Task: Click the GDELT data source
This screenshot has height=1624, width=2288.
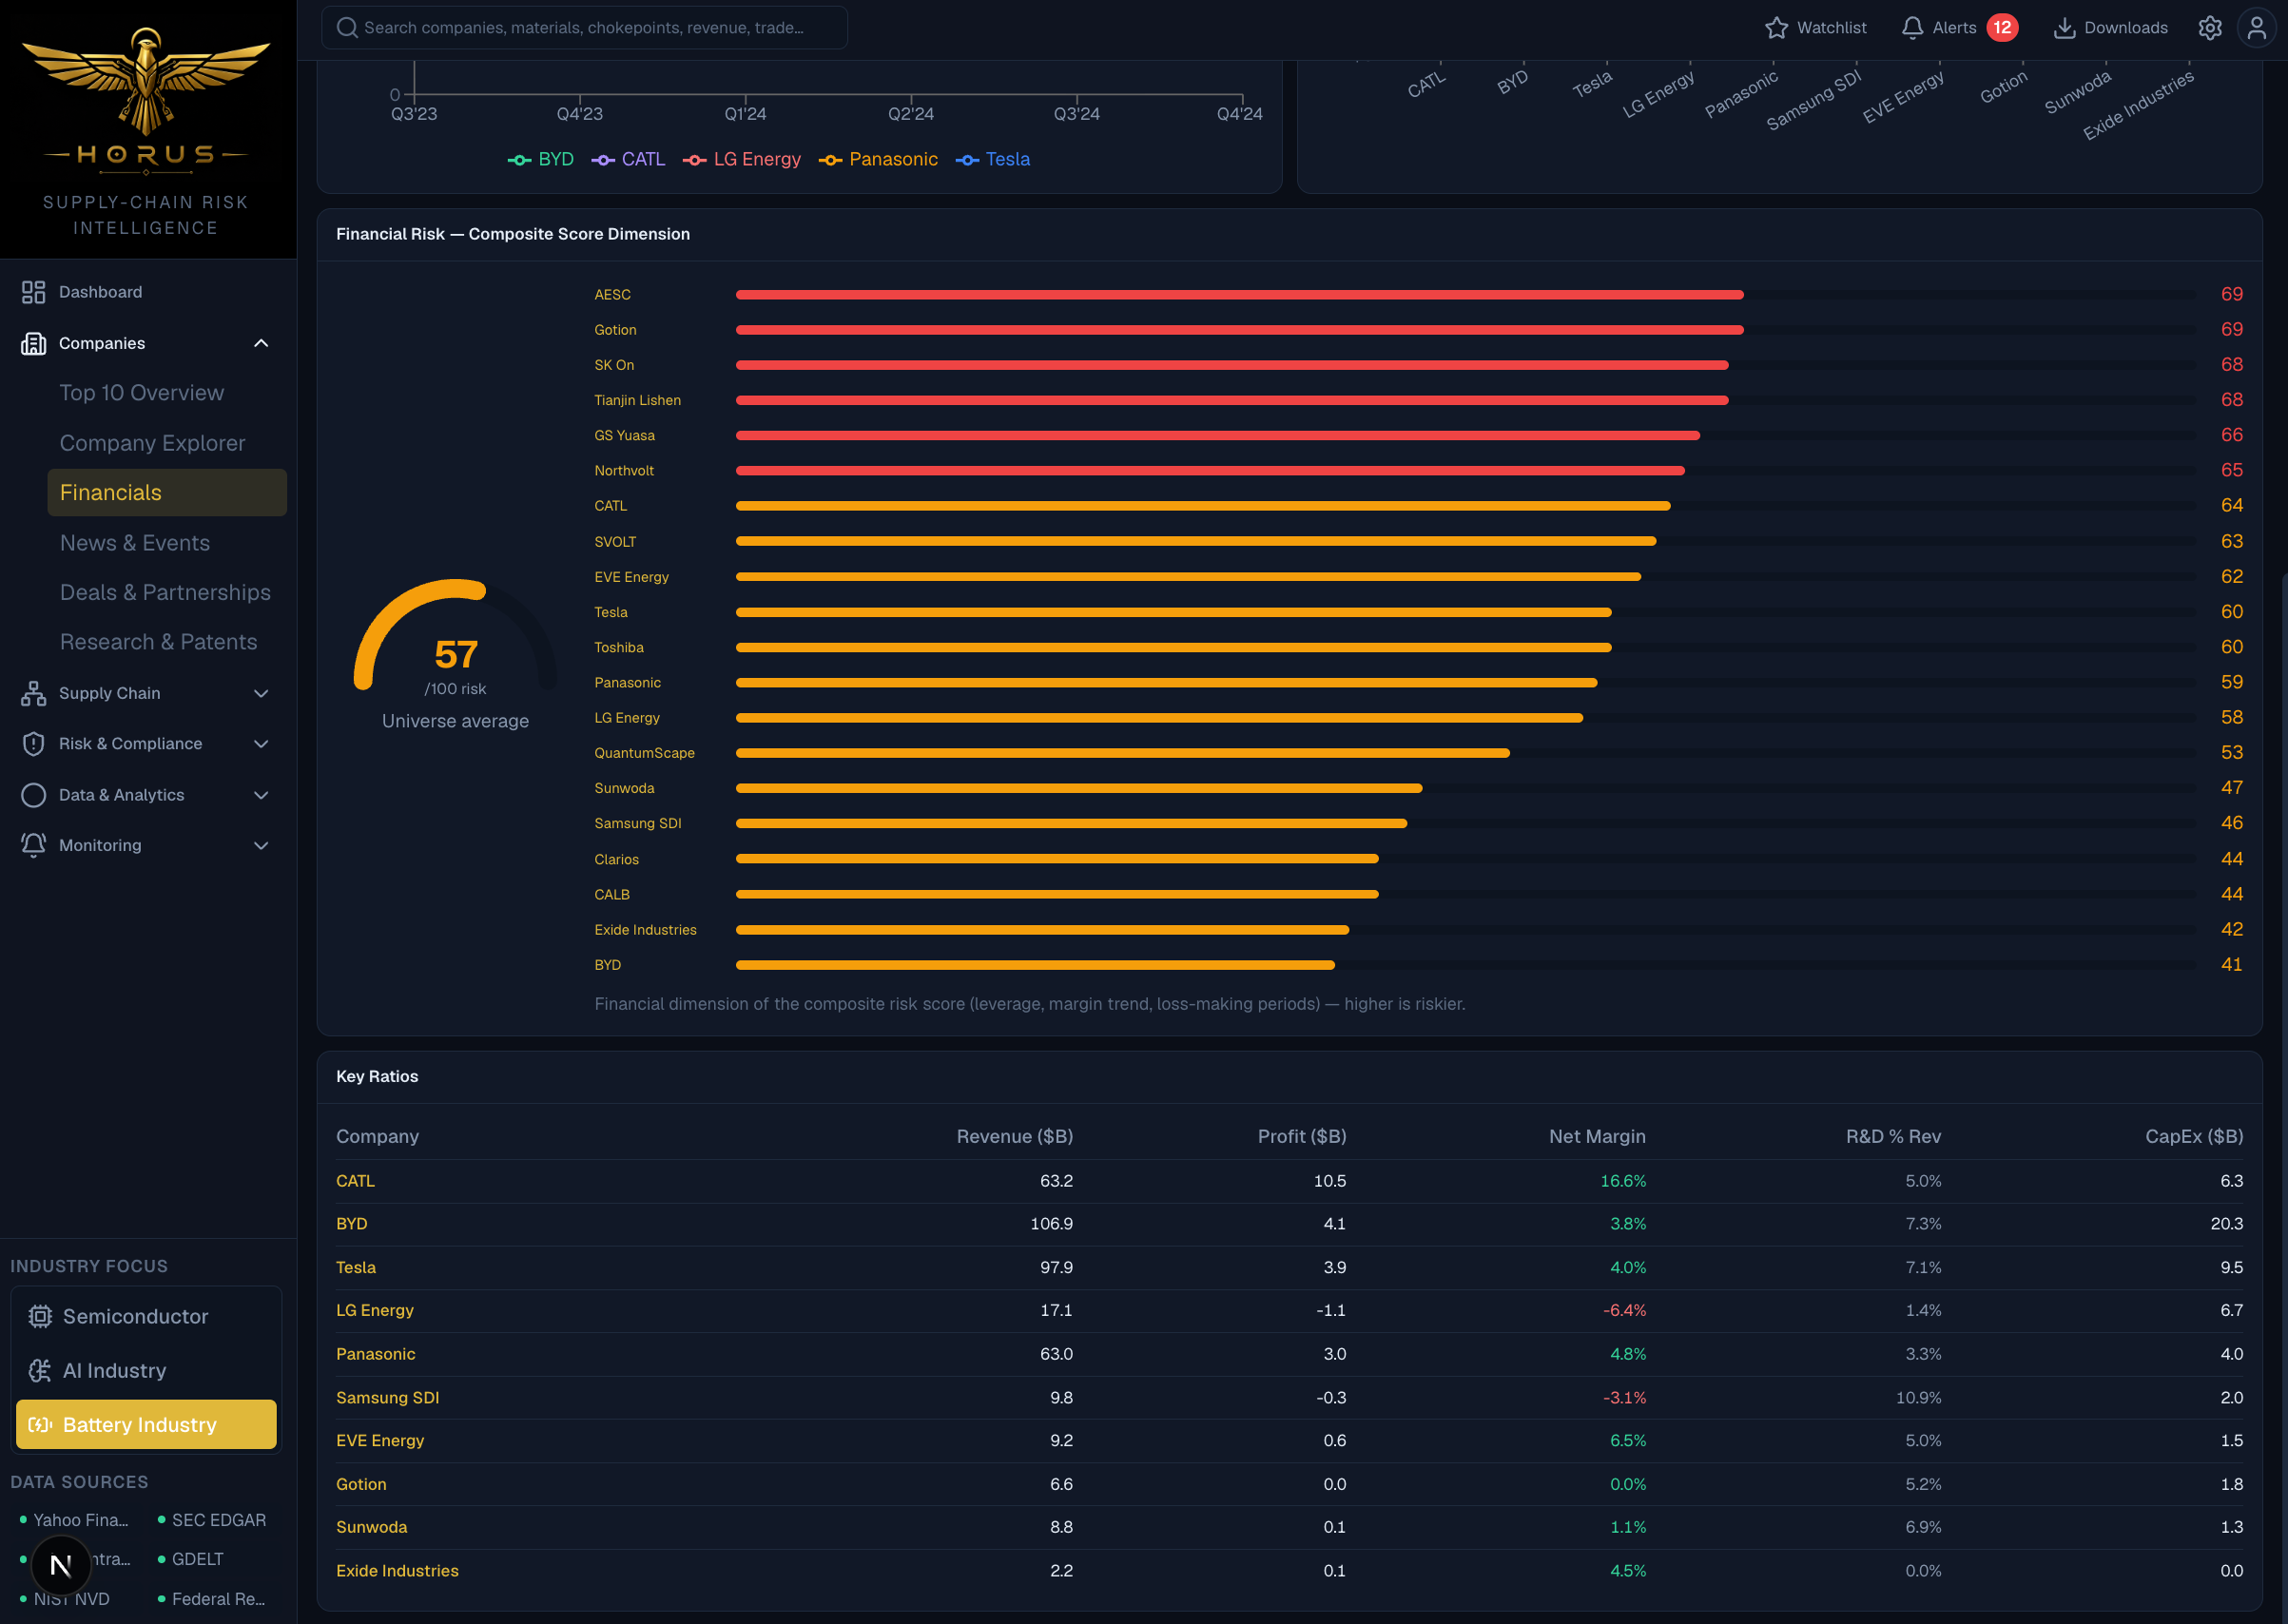Action: [190, 1559]
